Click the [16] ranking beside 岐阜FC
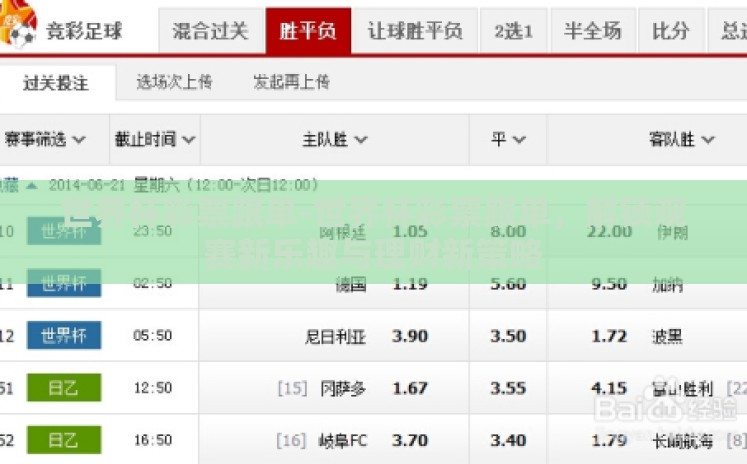The height and width of the screenshot is (464, 747). click(x=291, y=440)
